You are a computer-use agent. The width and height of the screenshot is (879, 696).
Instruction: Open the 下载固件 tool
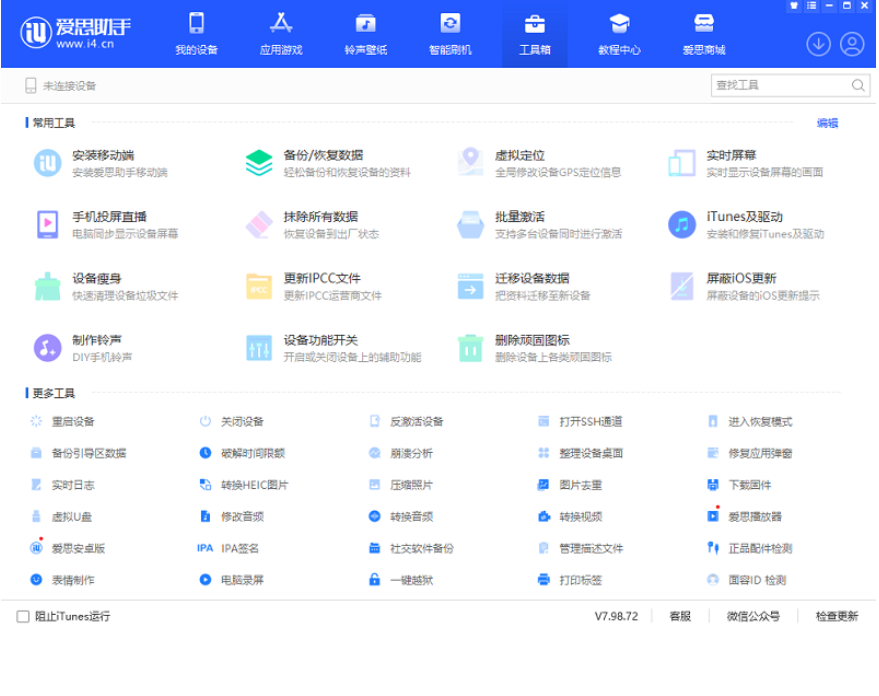739,485
